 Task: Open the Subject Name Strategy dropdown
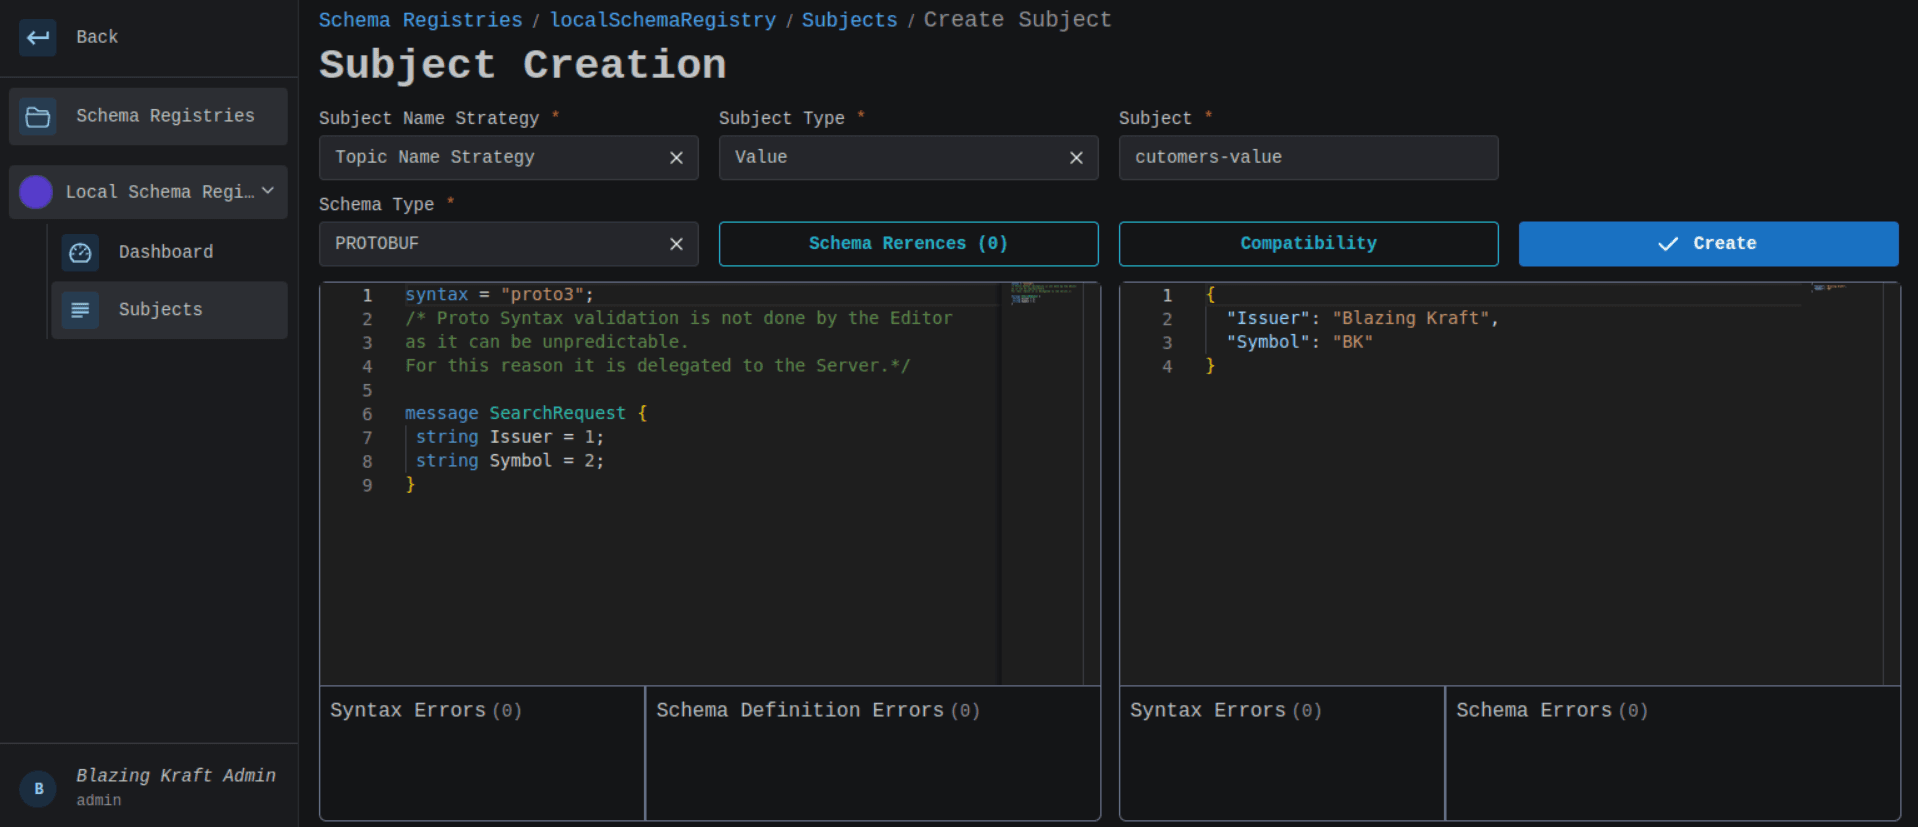(x=508, y=158)
